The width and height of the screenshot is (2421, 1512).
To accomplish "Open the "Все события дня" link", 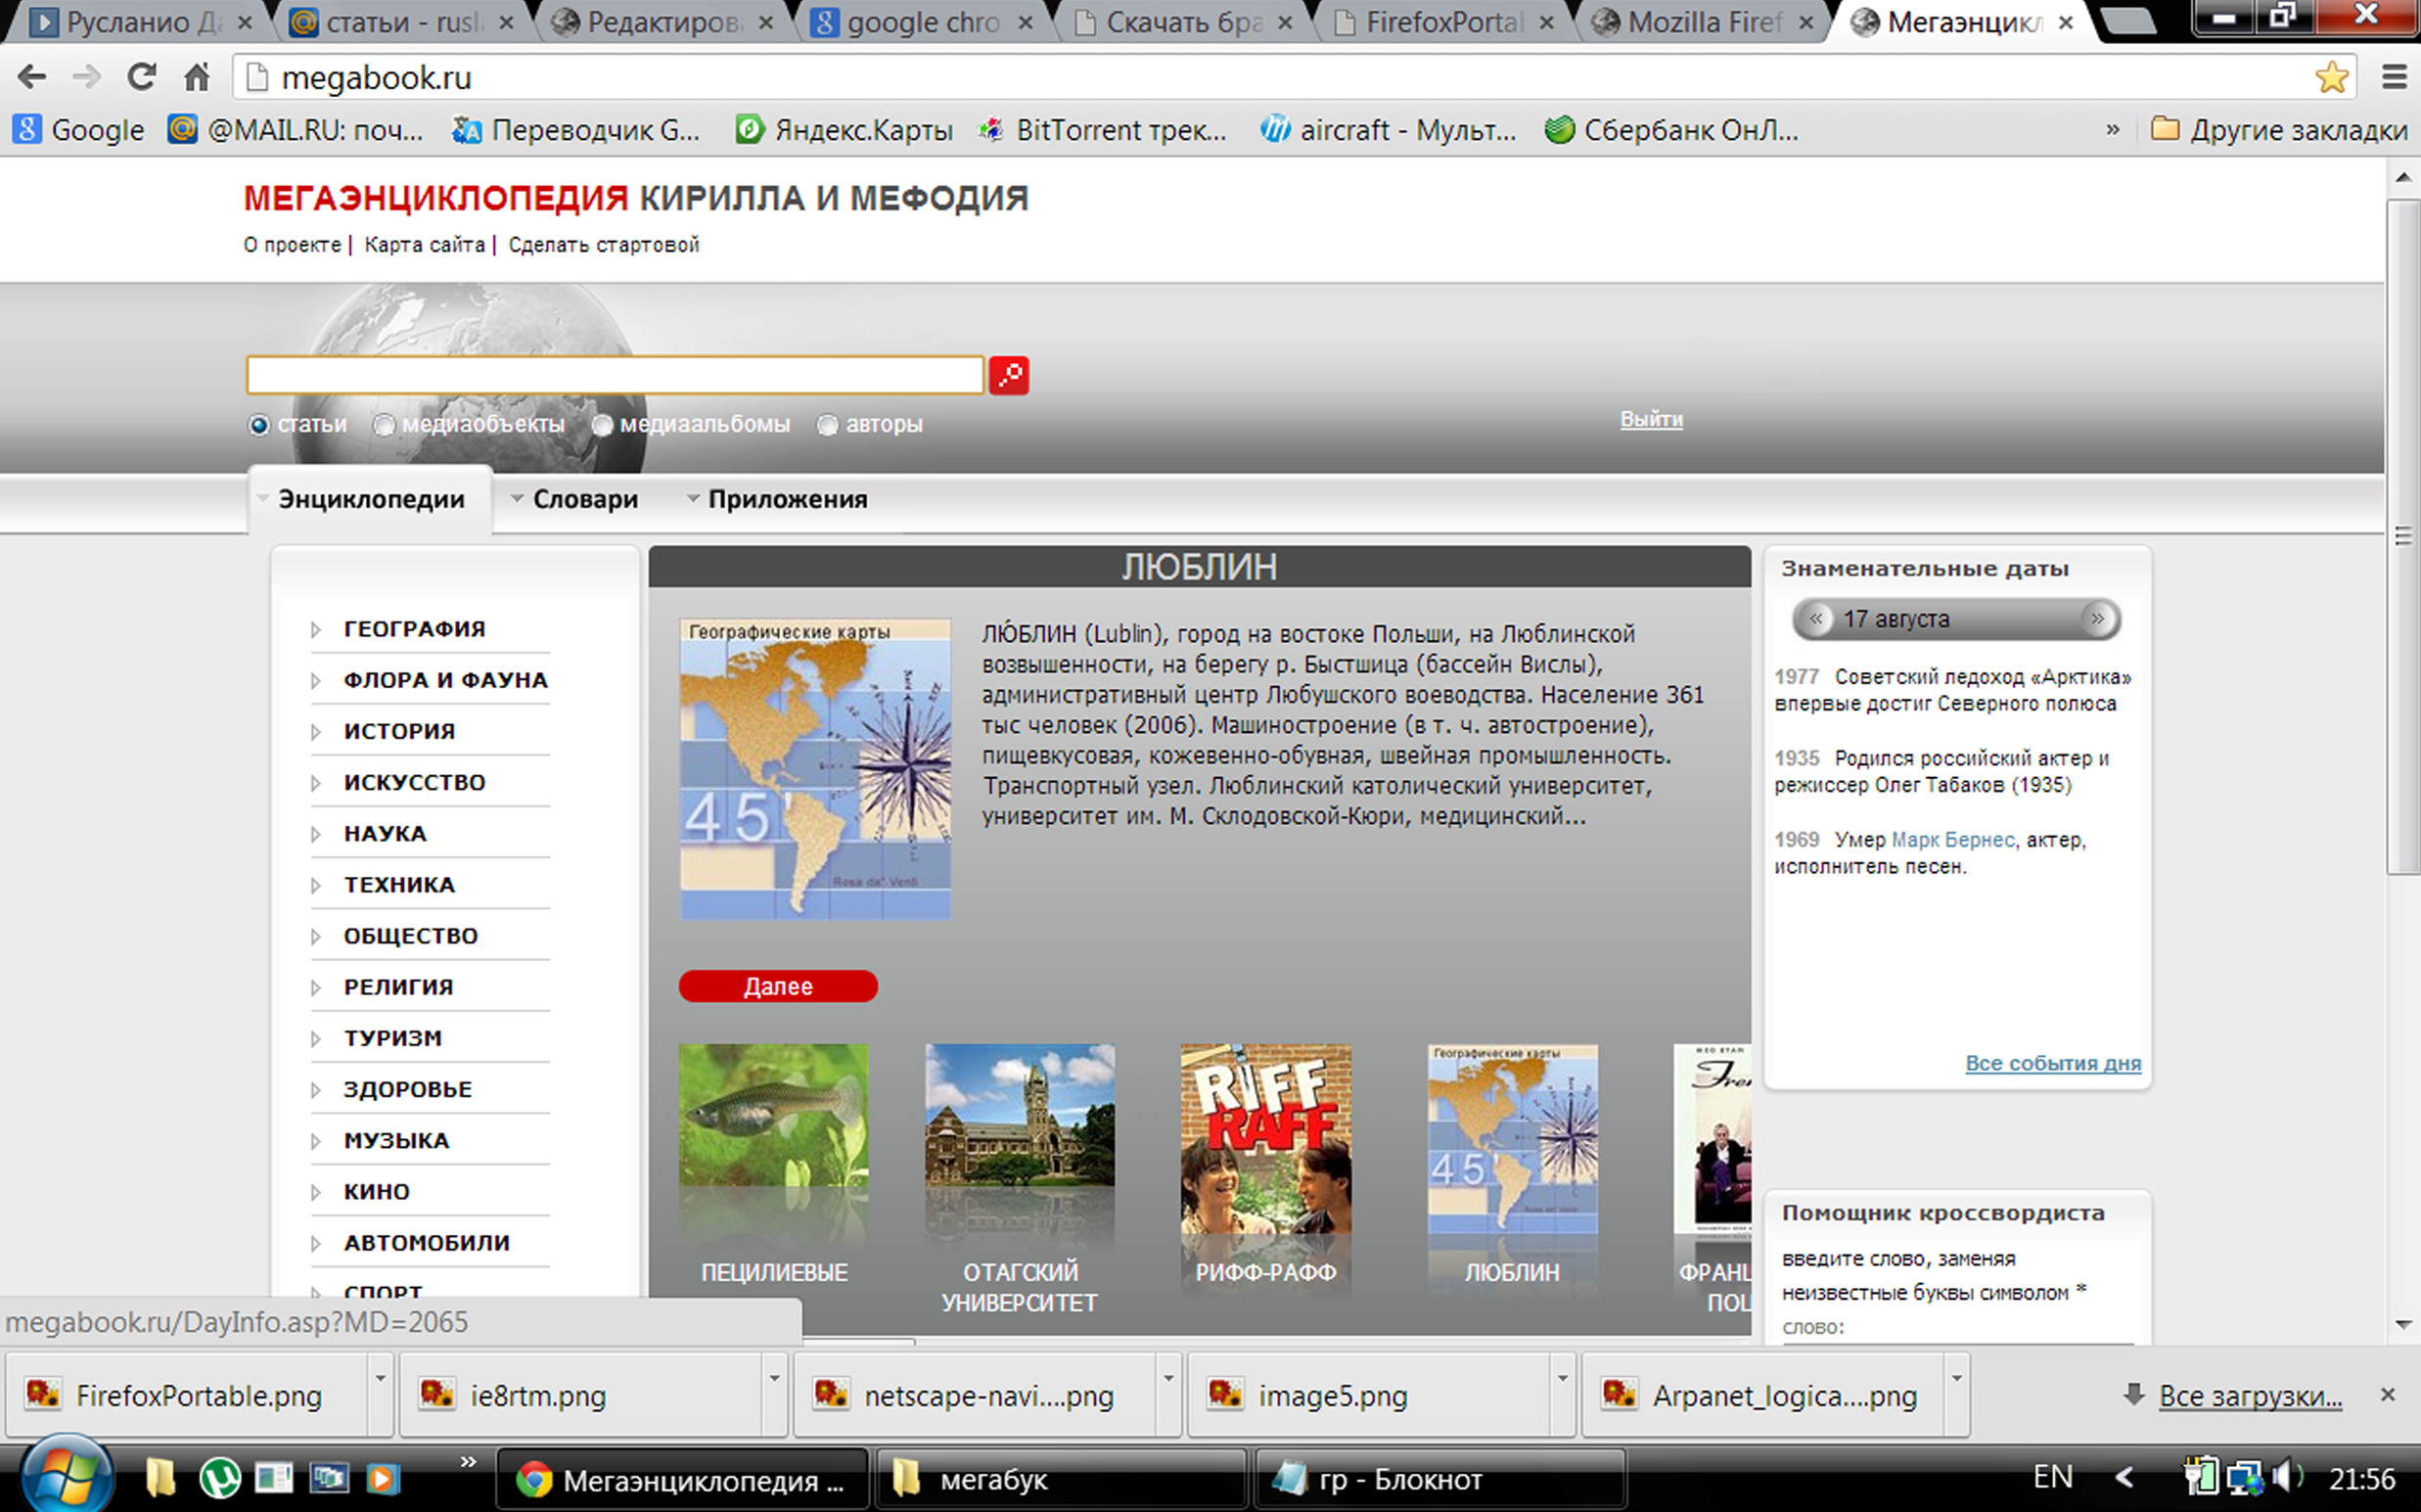I will 2052,1063.
